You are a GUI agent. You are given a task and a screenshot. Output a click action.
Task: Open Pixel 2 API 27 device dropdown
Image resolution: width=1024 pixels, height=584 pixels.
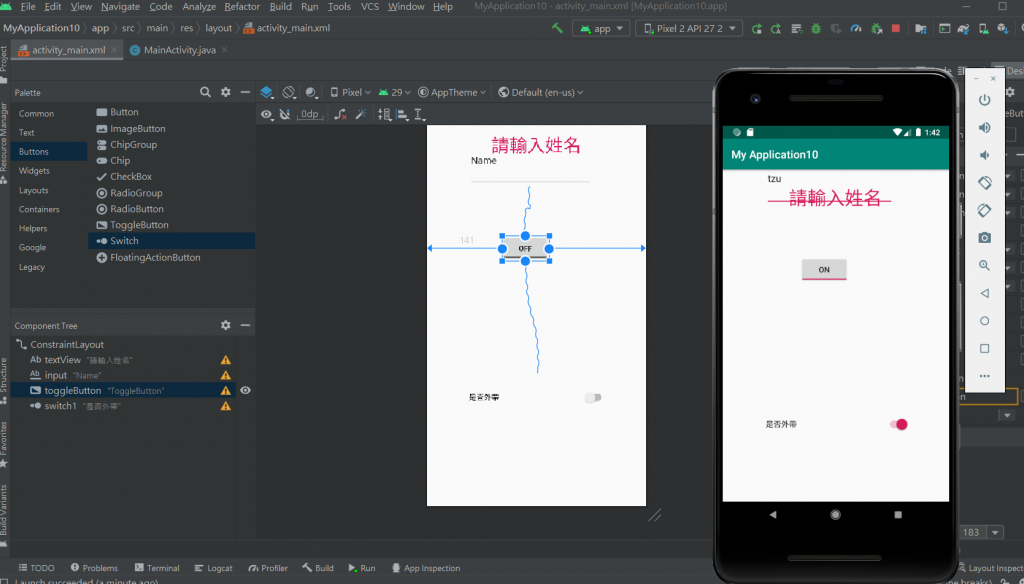(x=689, y=29)
